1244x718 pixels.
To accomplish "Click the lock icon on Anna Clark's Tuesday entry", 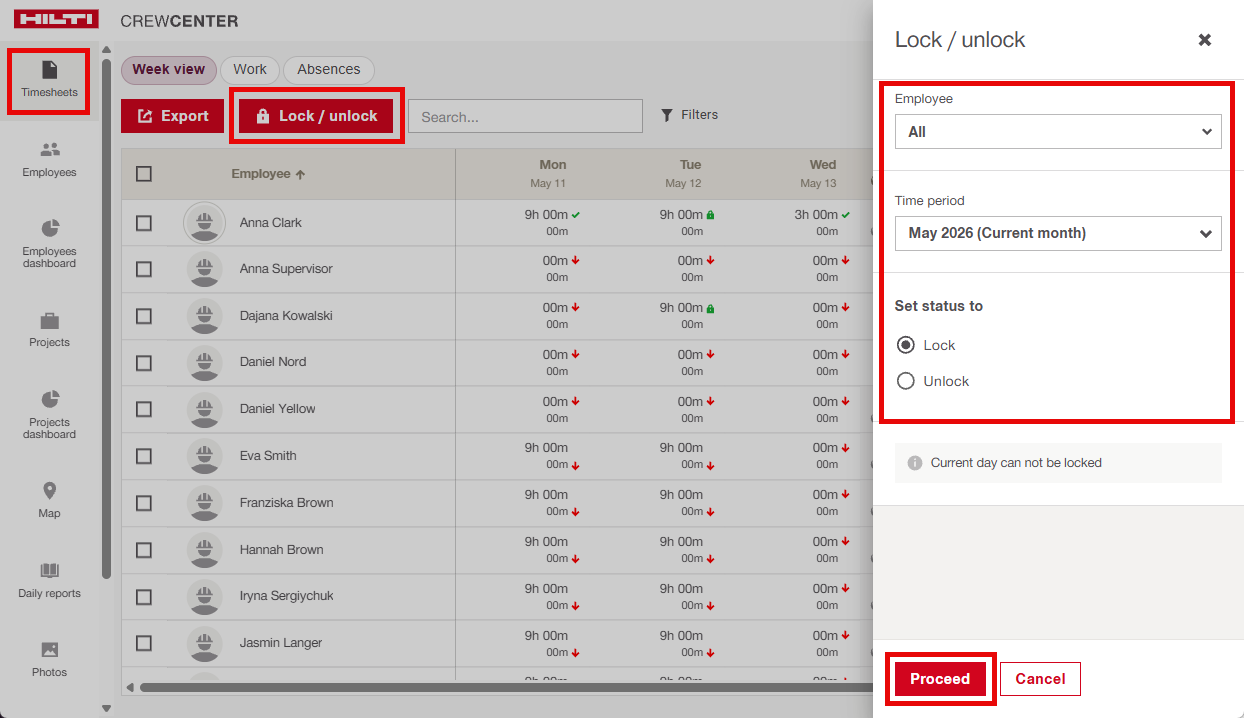I will [711, 215].
